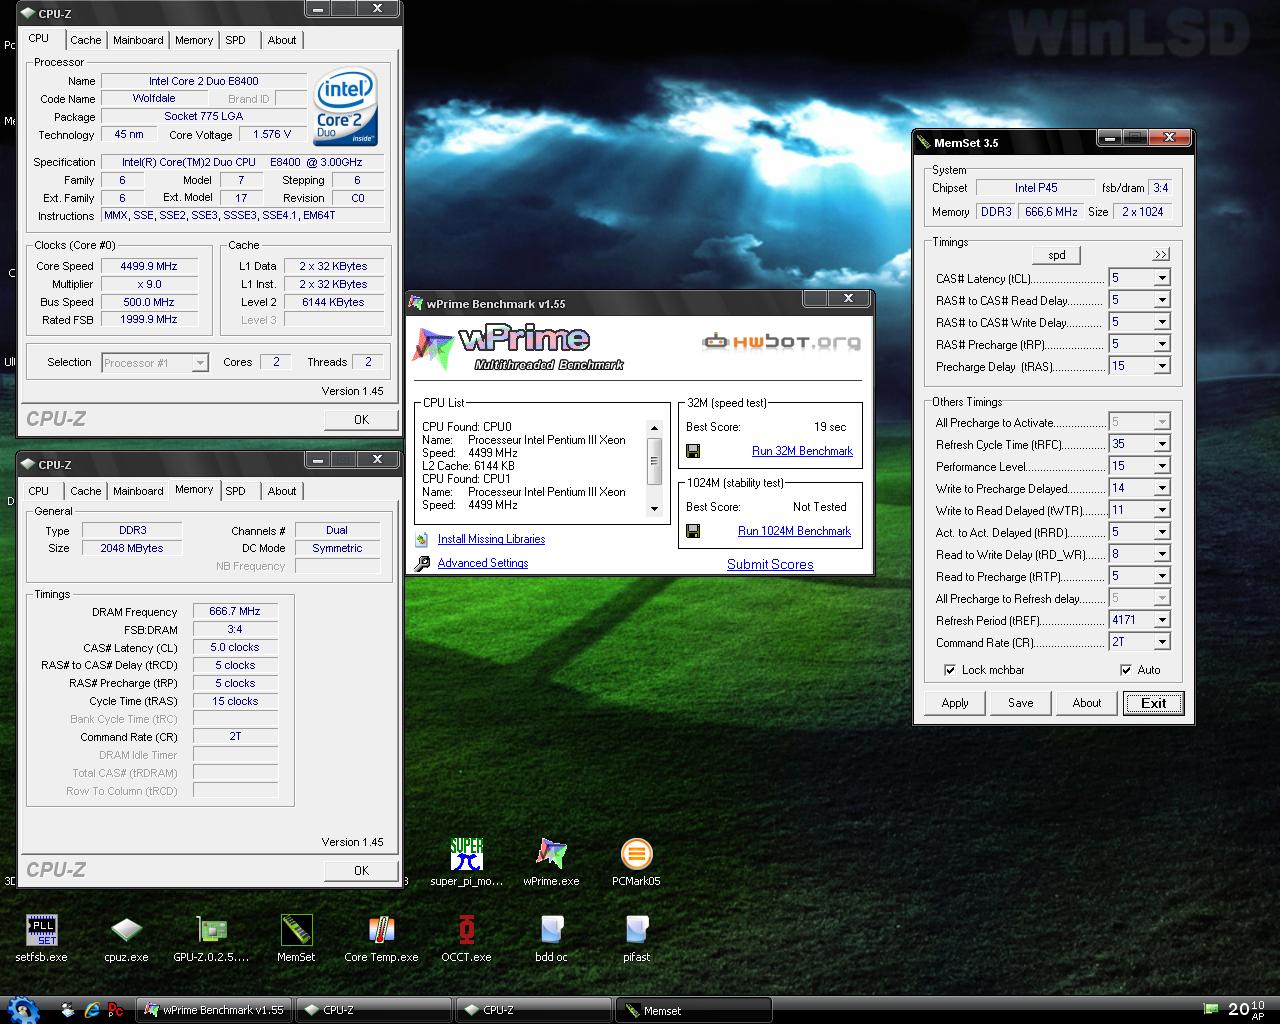The width and height of the screenshot is (1280, 1024).
Task: Open the pifast file icon
Action: pyautogui.click(x=636, y=930)
